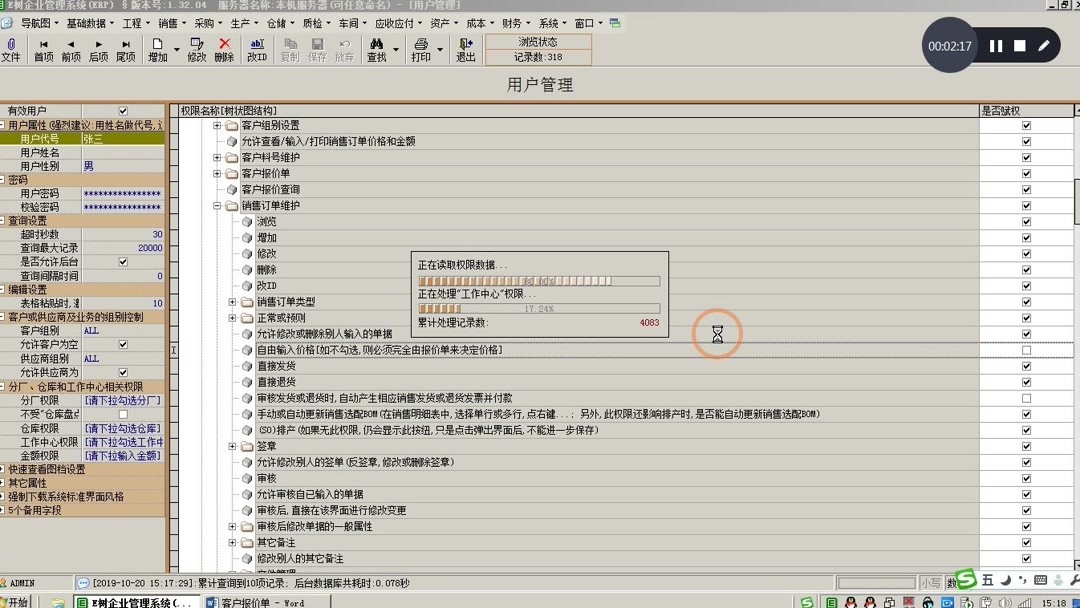The width and height of the screenshot is (1080, 608).
Task: Click the 17.24% progress bar
Action: tap(540, 308)
